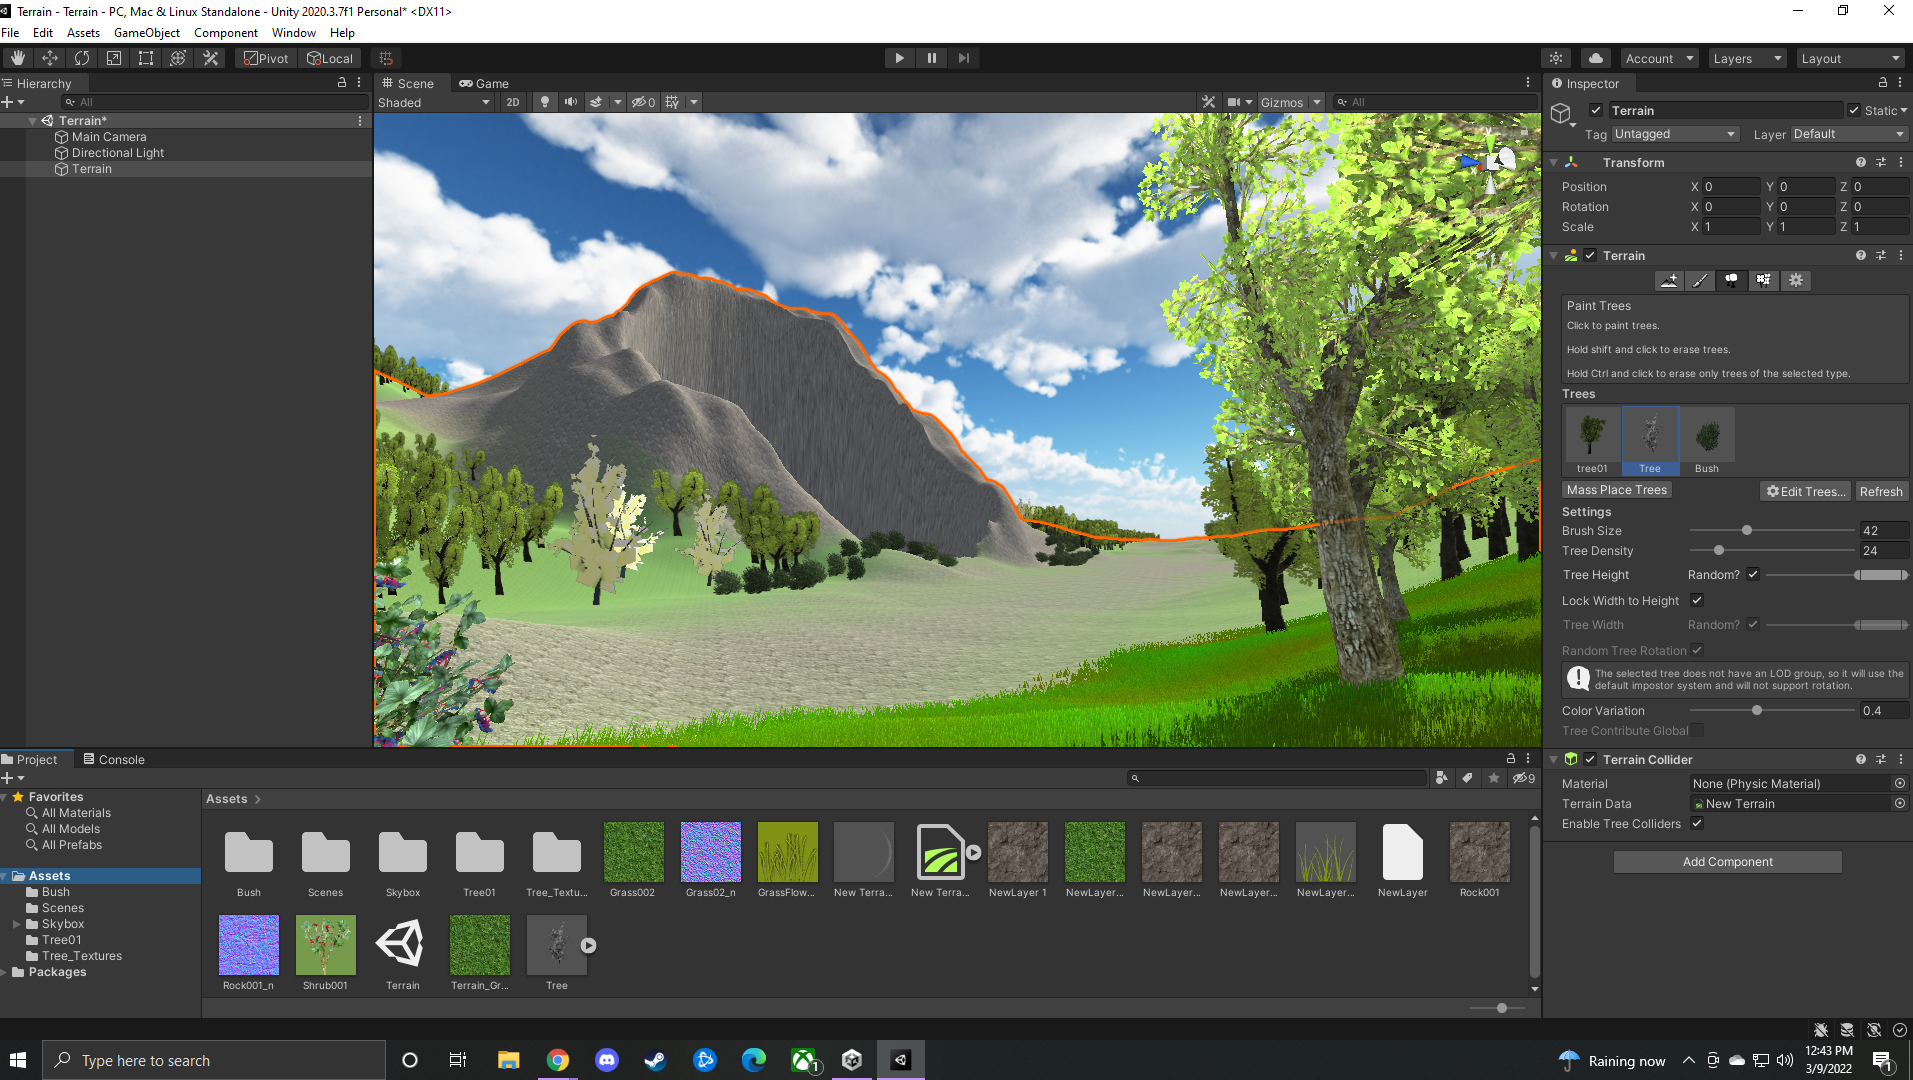Click Mass Place Trees button
1913x1080 pixels.
pos(1617,490)
